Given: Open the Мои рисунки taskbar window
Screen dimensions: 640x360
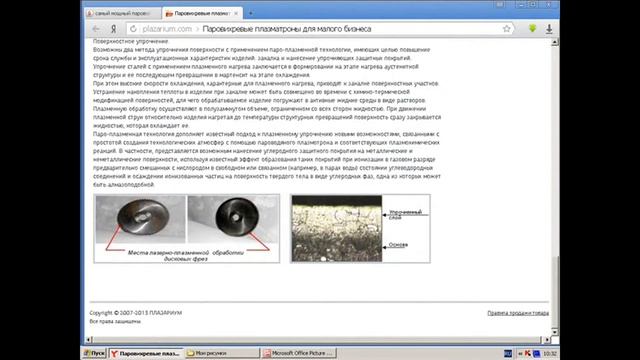Looking at the screenshot, I should (x=222, y=353).
